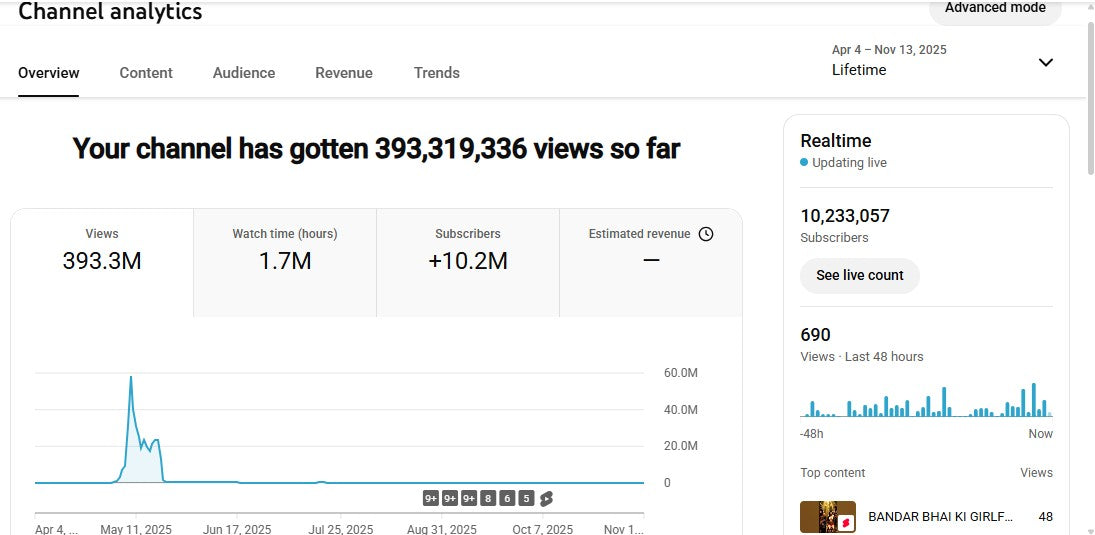
Task: Click the See live count button
Action: coord(859,275)
